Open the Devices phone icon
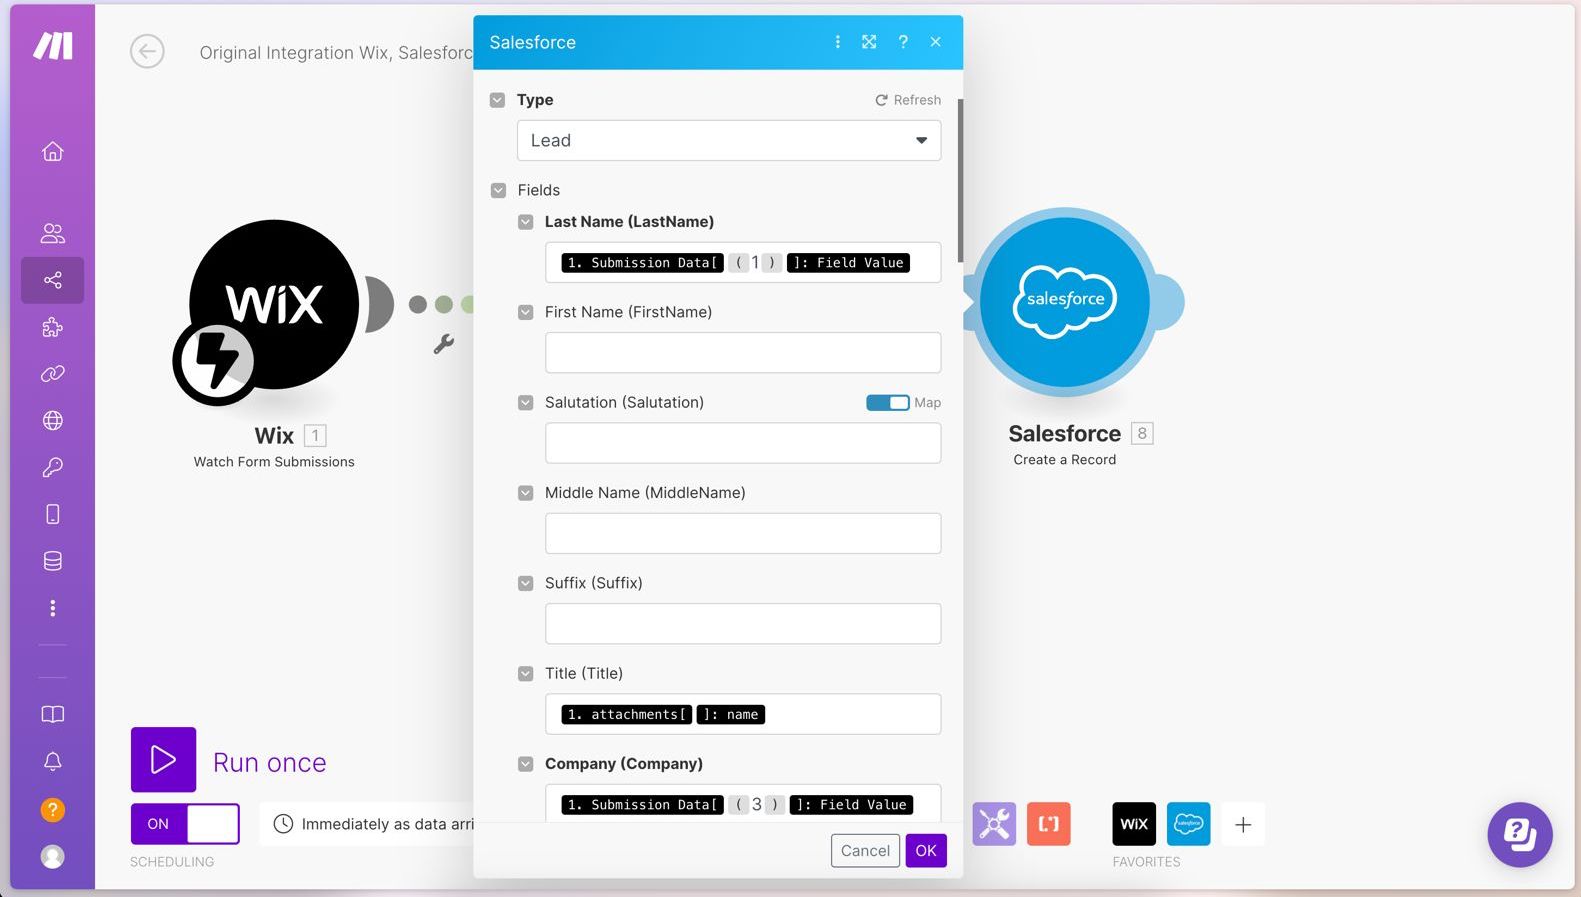Screen dimensions: 1581x897 click(x=53, y=514)
